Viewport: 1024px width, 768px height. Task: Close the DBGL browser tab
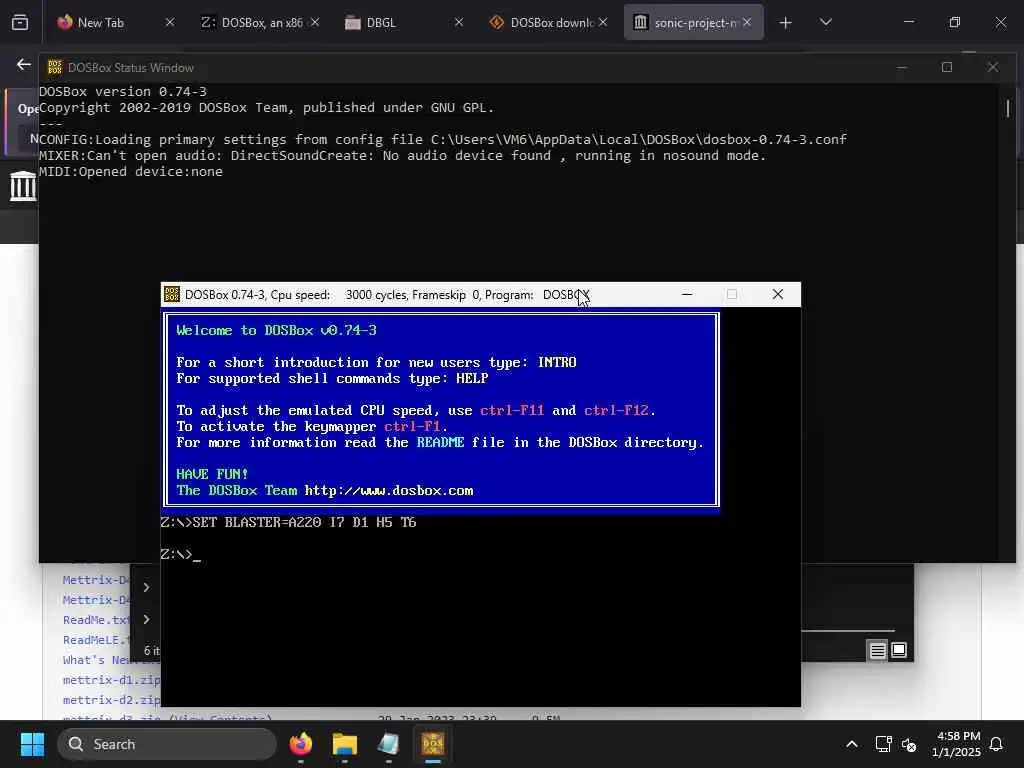pyautogui.click(x=459, y=22)
